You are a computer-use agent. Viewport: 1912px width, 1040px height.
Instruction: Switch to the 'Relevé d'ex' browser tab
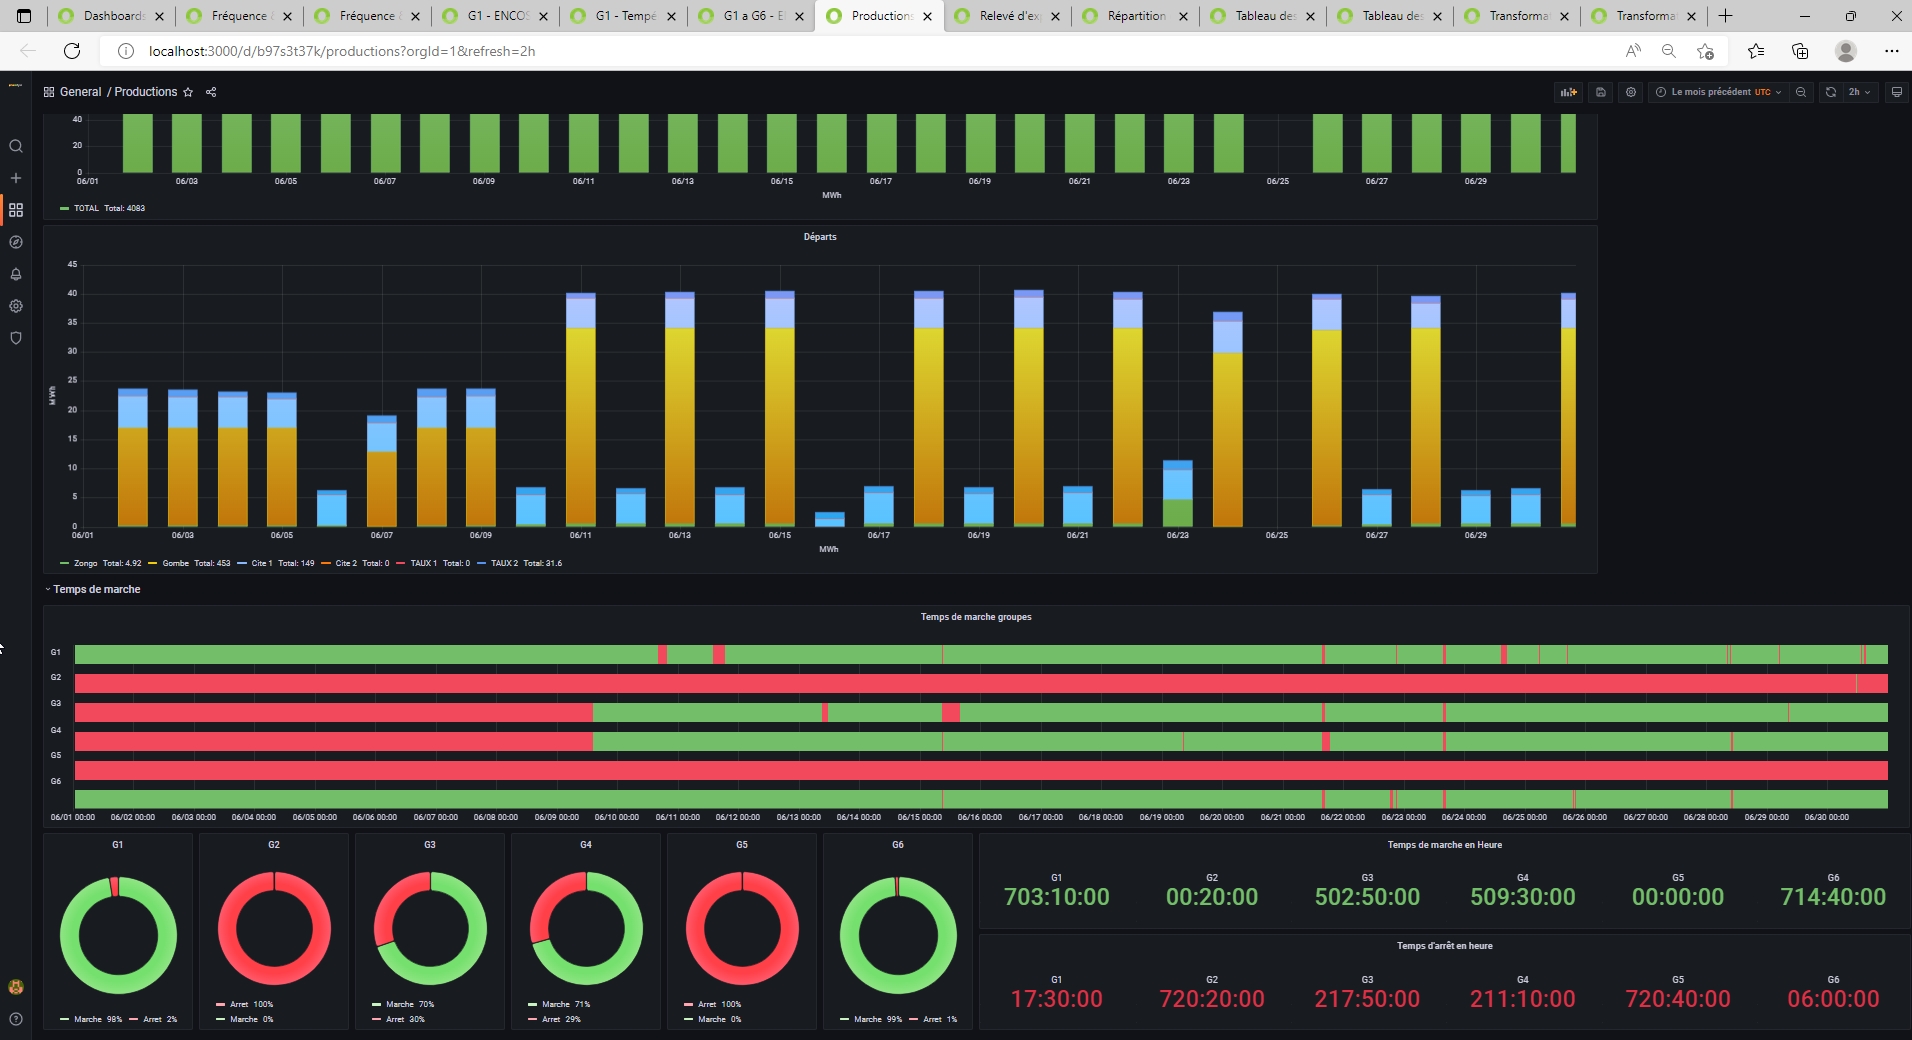click(1009, 16)
